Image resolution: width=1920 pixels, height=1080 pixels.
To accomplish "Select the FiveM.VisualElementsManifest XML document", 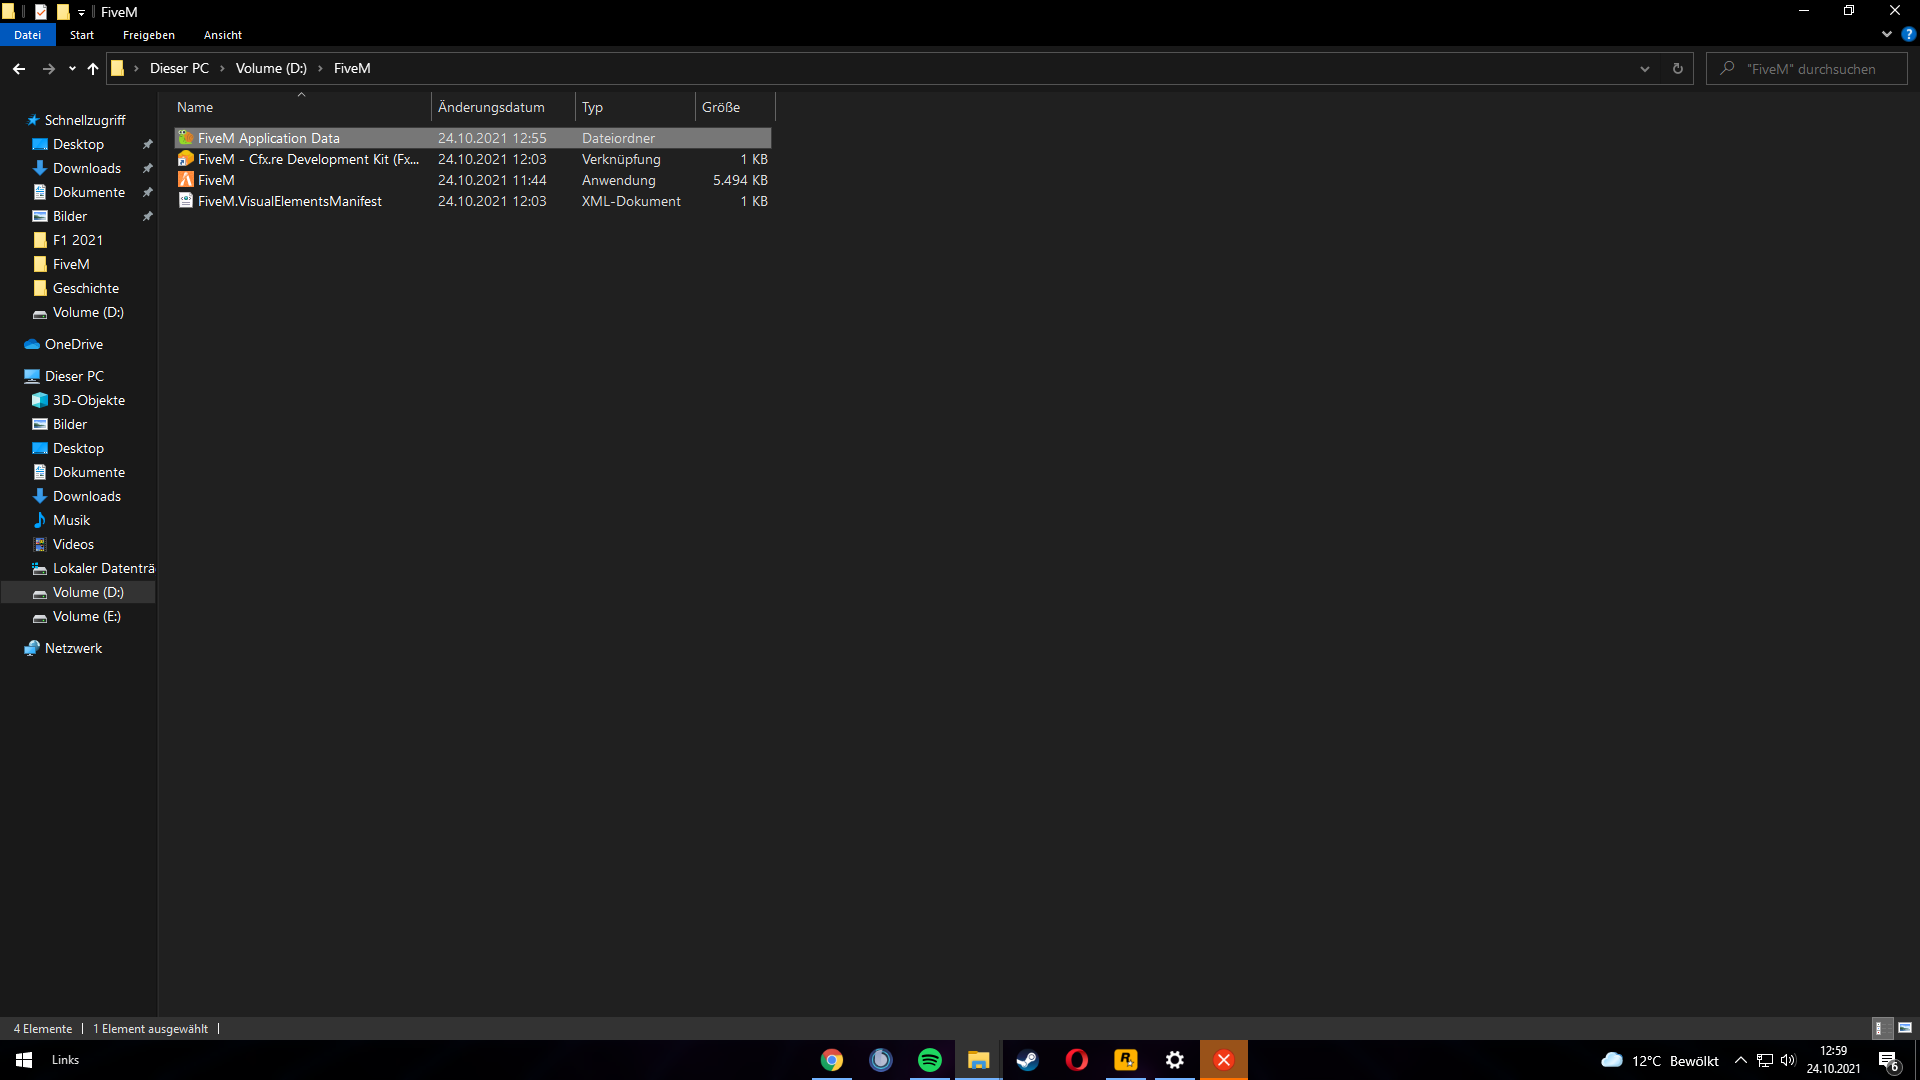I will [x=288, y=201].
